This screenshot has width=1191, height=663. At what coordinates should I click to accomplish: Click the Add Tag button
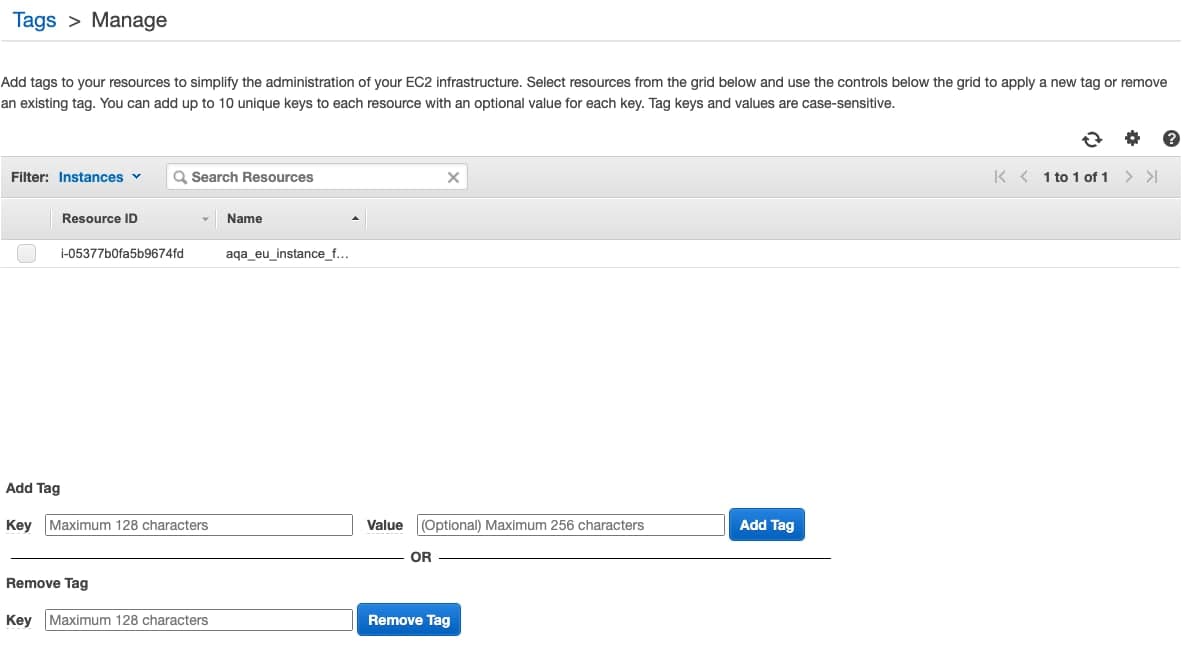(766, 525)
